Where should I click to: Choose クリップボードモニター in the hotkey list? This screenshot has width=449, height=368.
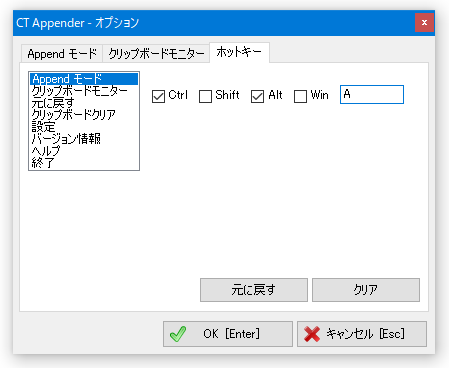84,90
